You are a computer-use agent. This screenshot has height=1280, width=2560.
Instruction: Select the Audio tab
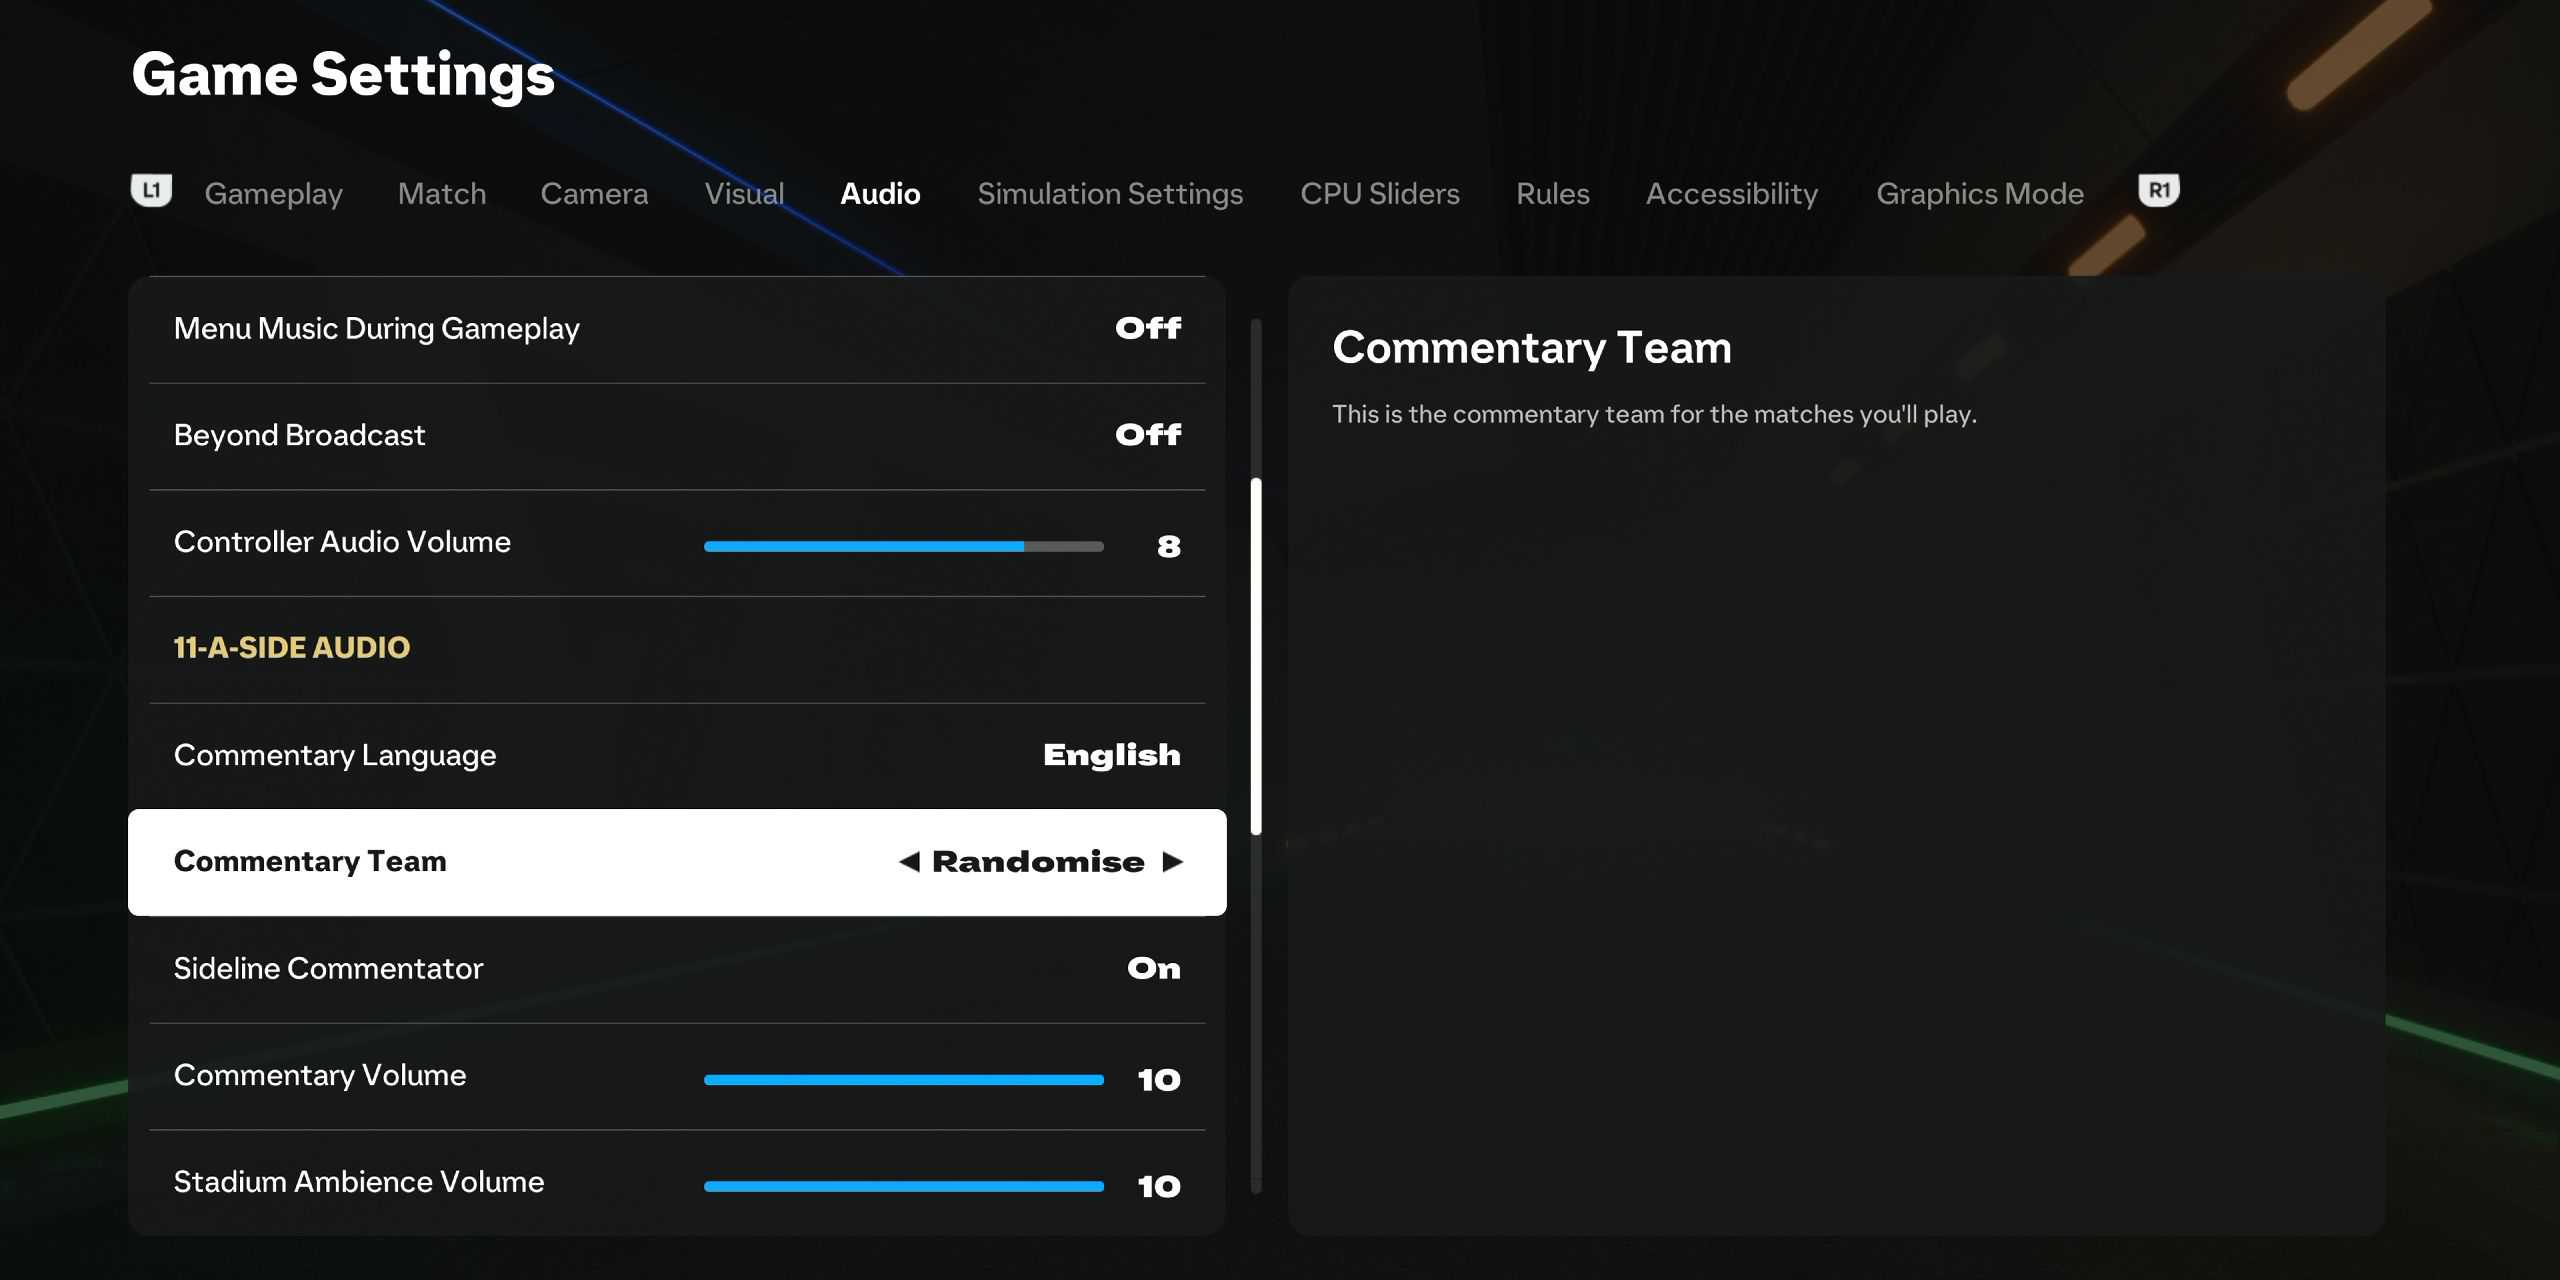pos(880,194)
